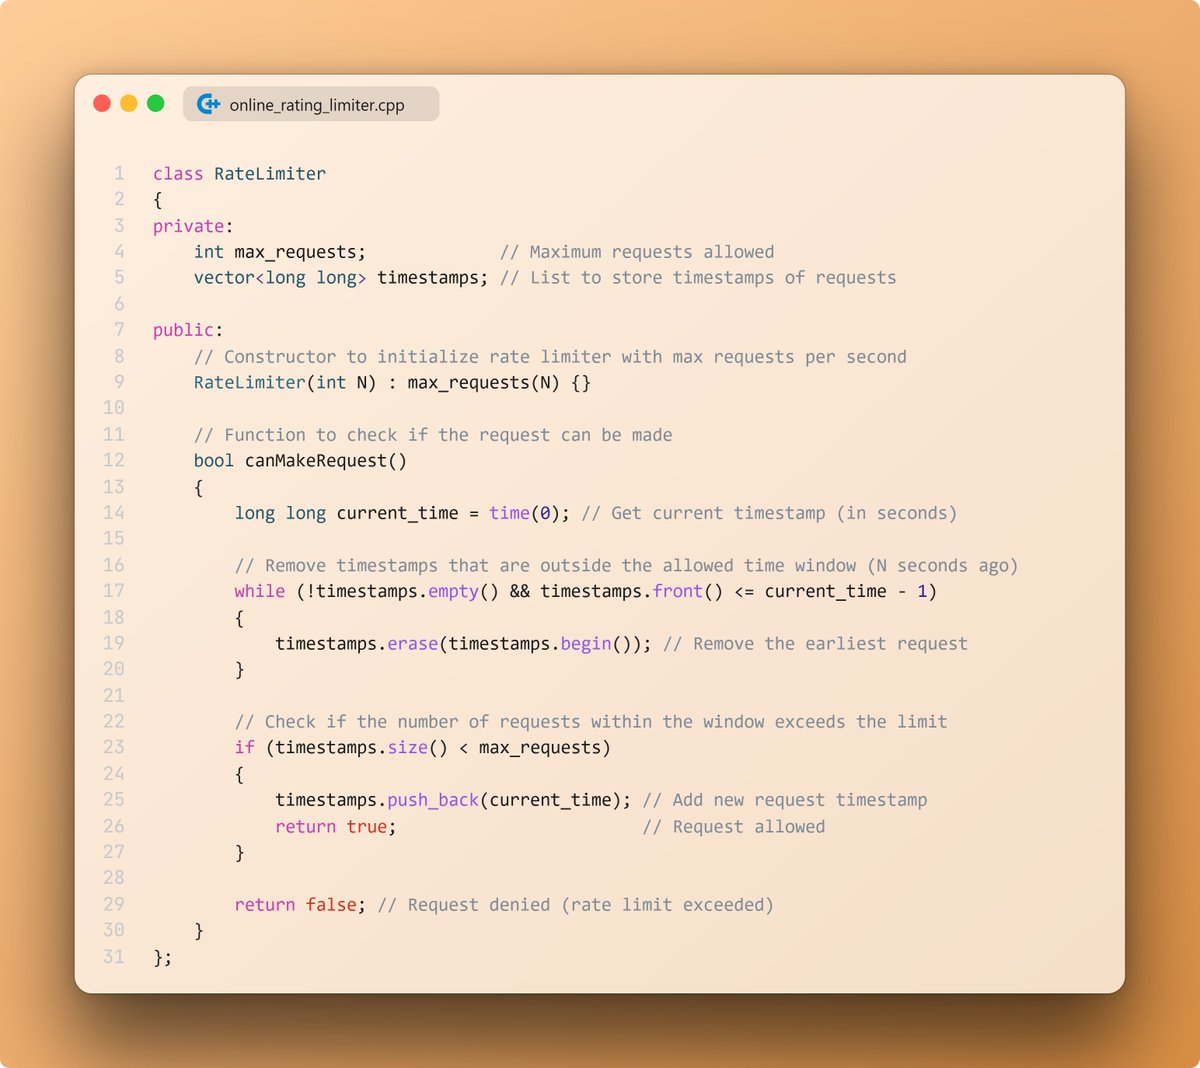Viewport: 1200px width, 1068px height.
Task: Click 'timestamps.push_back(current_time);' statement
Action: coord(453,800)
